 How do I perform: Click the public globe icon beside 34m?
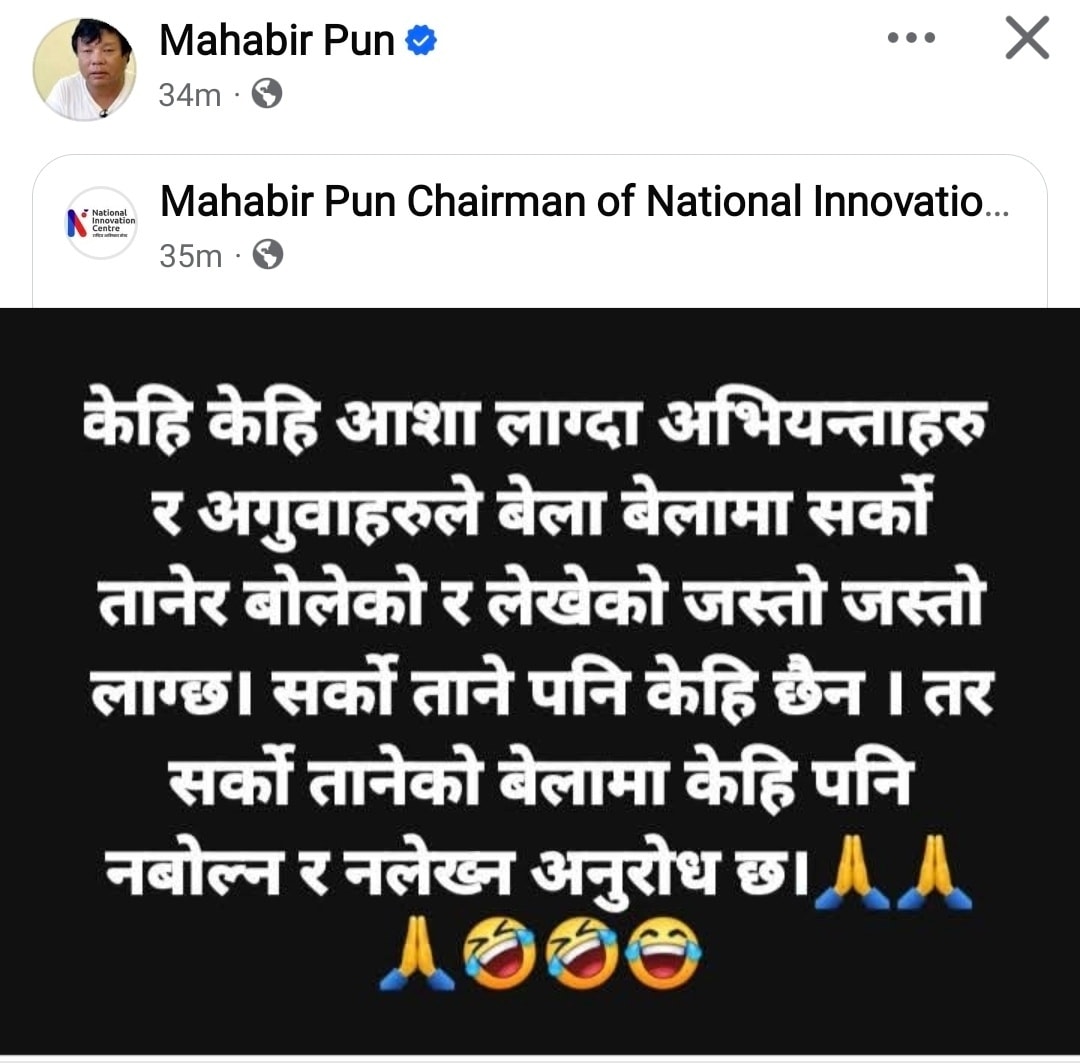click(267, 94)
